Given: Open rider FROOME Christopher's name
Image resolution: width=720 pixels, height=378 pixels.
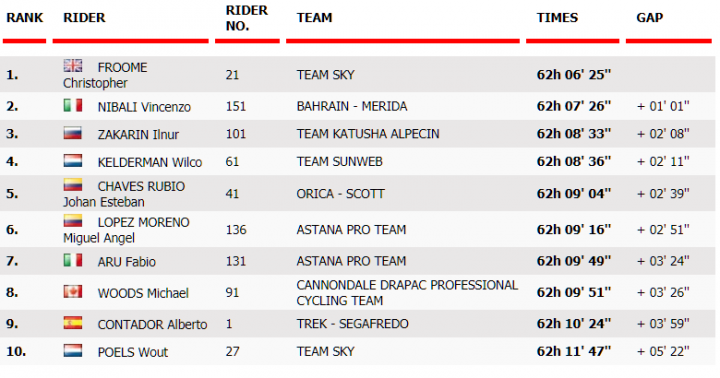Looking at the screenshot, I should pyautogui.click(x=105, y=75).
